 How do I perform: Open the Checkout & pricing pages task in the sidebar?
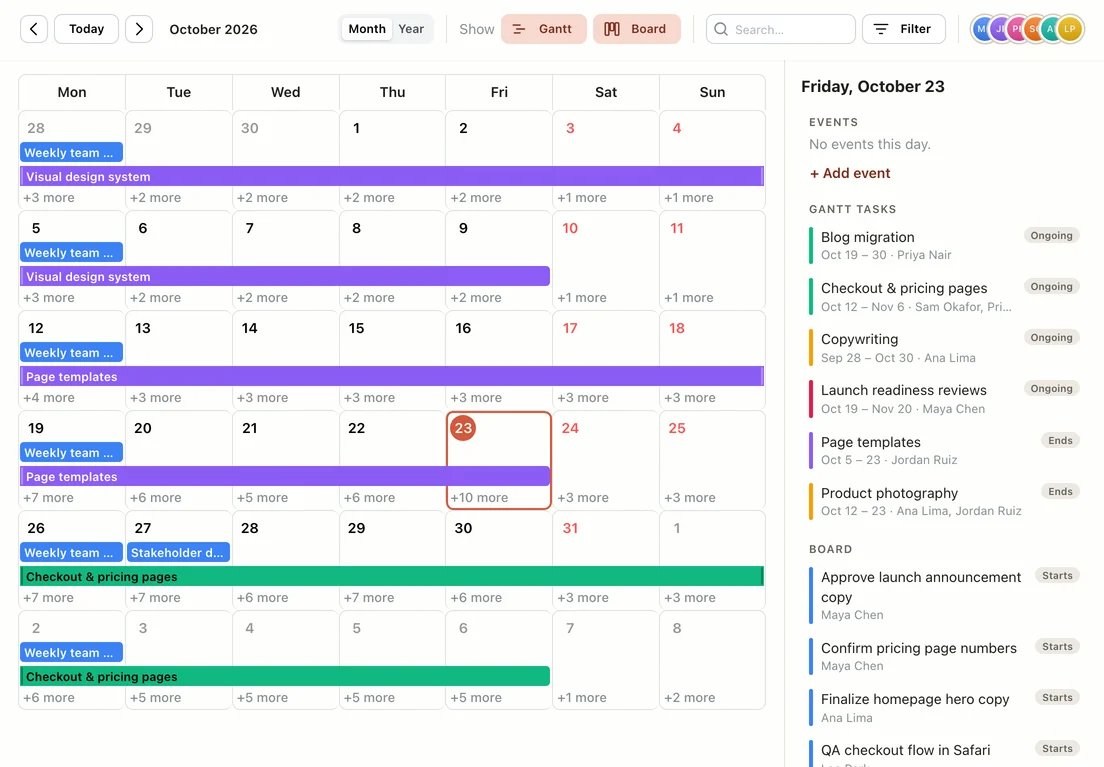coord(944,297)
